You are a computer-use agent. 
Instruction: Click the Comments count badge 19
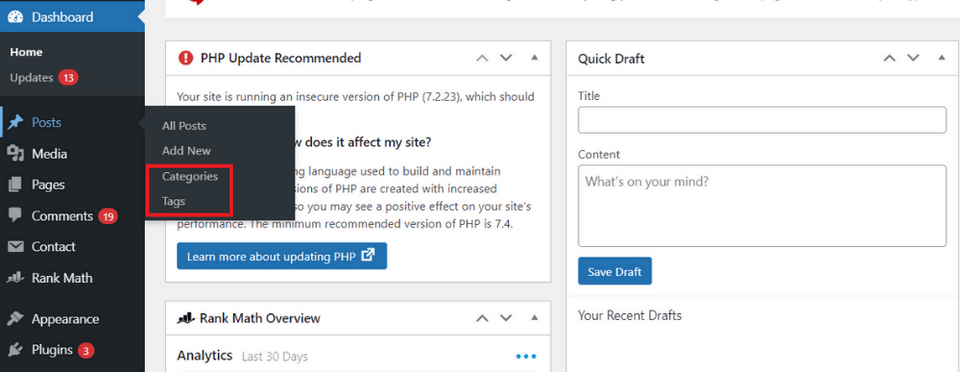click(x=108, y=216)
